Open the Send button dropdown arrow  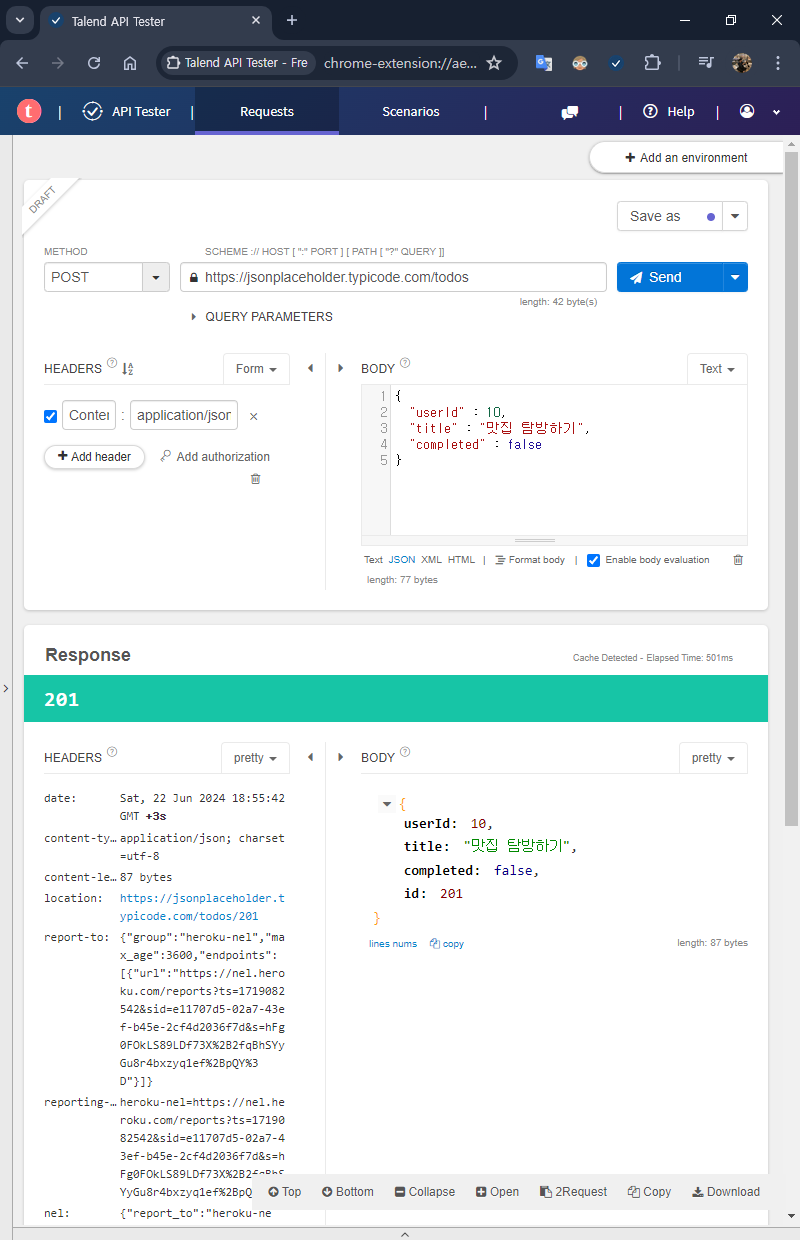[x=736, y=277]
